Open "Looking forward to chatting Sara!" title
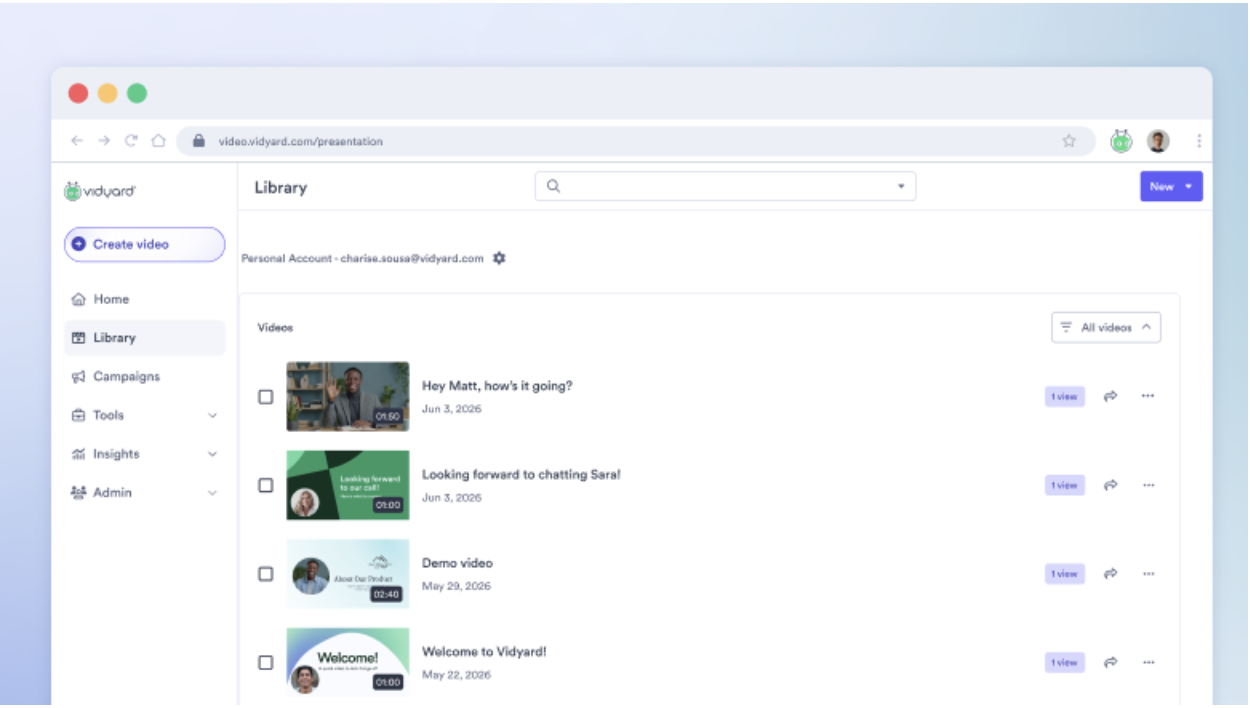This screenshot has height=708, width=1250. (521, 474)
